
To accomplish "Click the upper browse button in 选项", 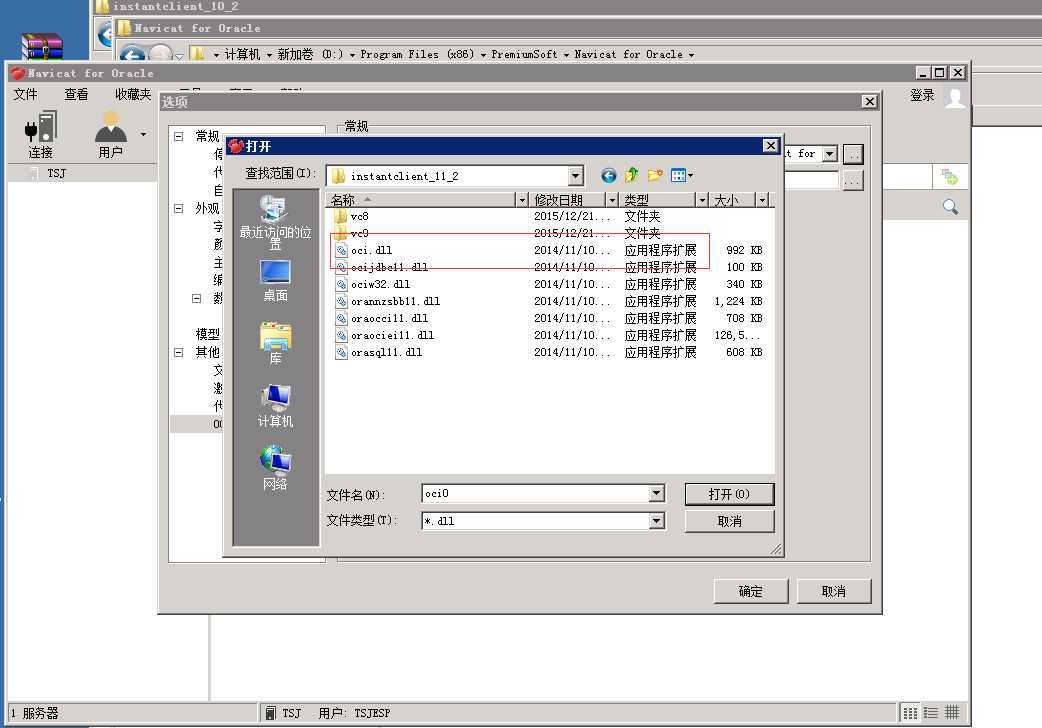I will 853,154.
